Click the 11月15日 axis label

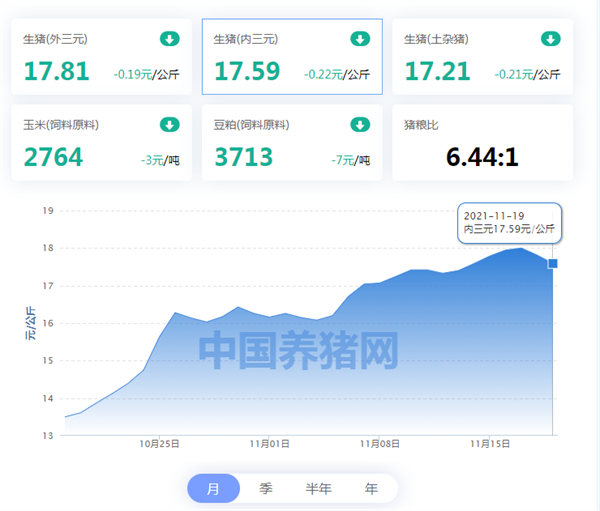tap(490, 444)
